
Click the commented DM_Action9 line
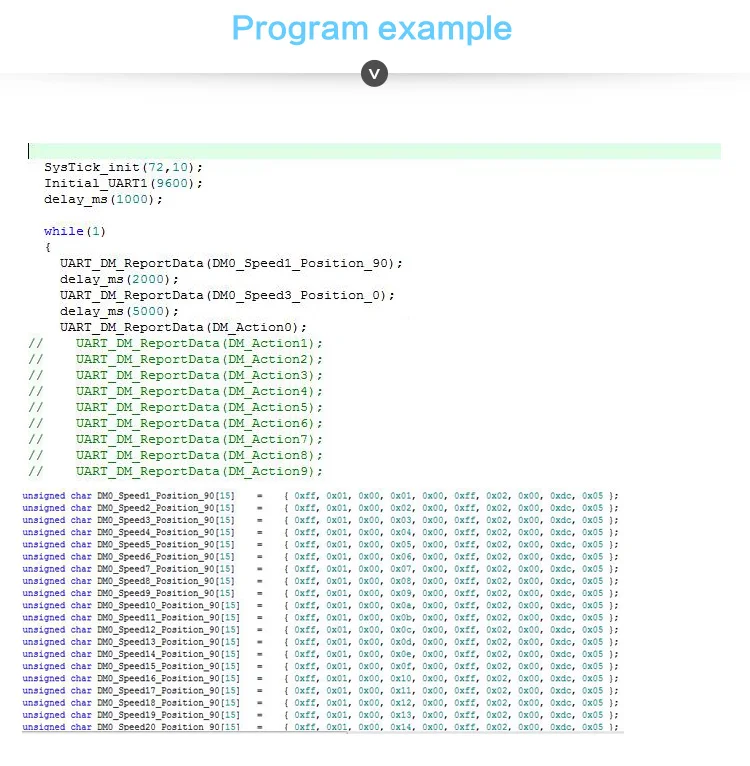[175, 471]
